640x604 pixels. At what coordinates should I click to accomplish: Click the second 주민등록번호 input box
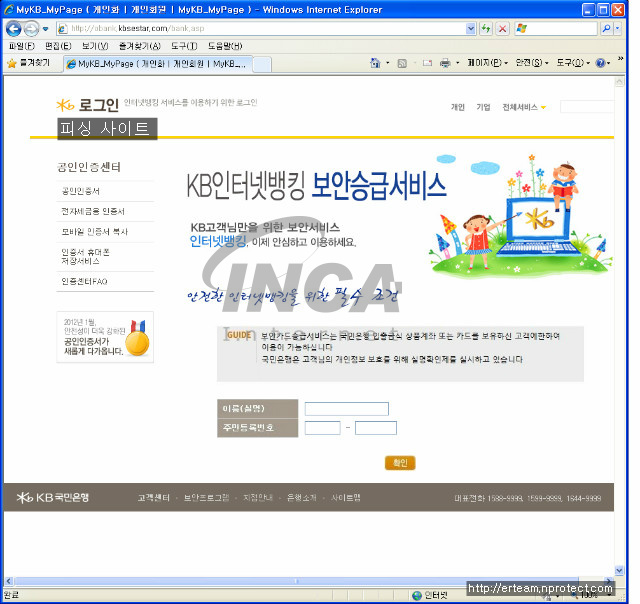(x=376, y=428)
